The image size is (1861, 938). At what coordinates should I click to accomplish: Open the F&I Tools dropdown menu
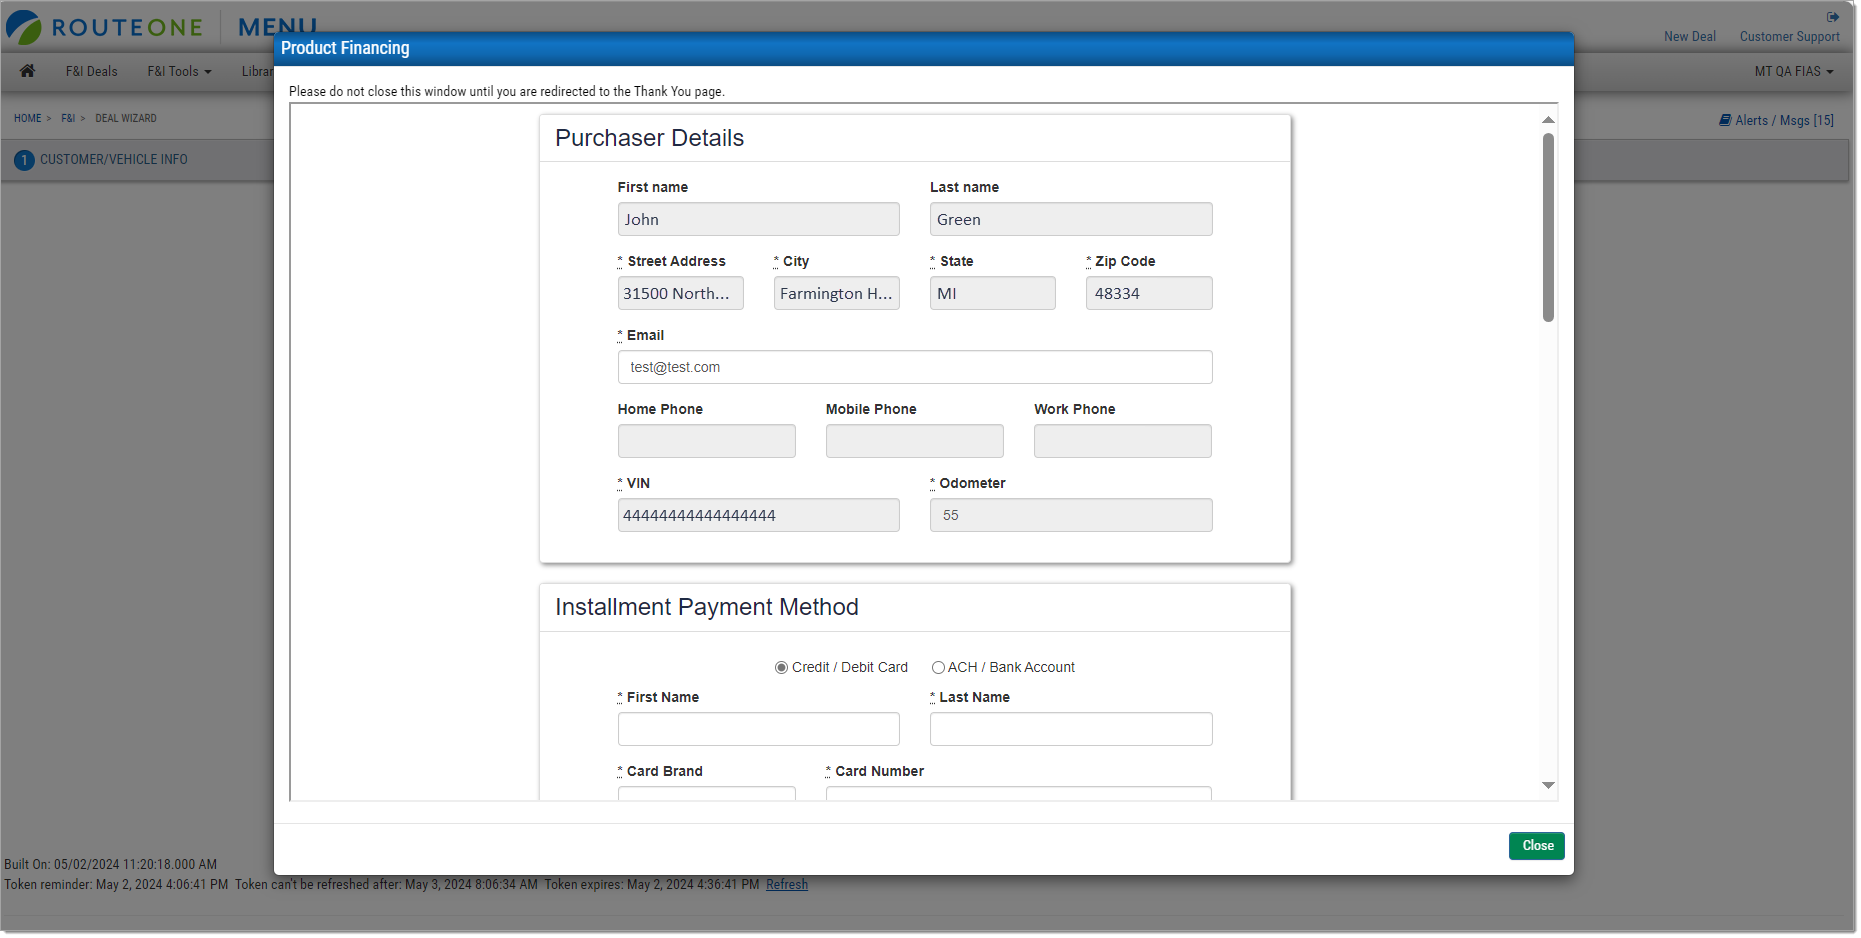(179, 71)
